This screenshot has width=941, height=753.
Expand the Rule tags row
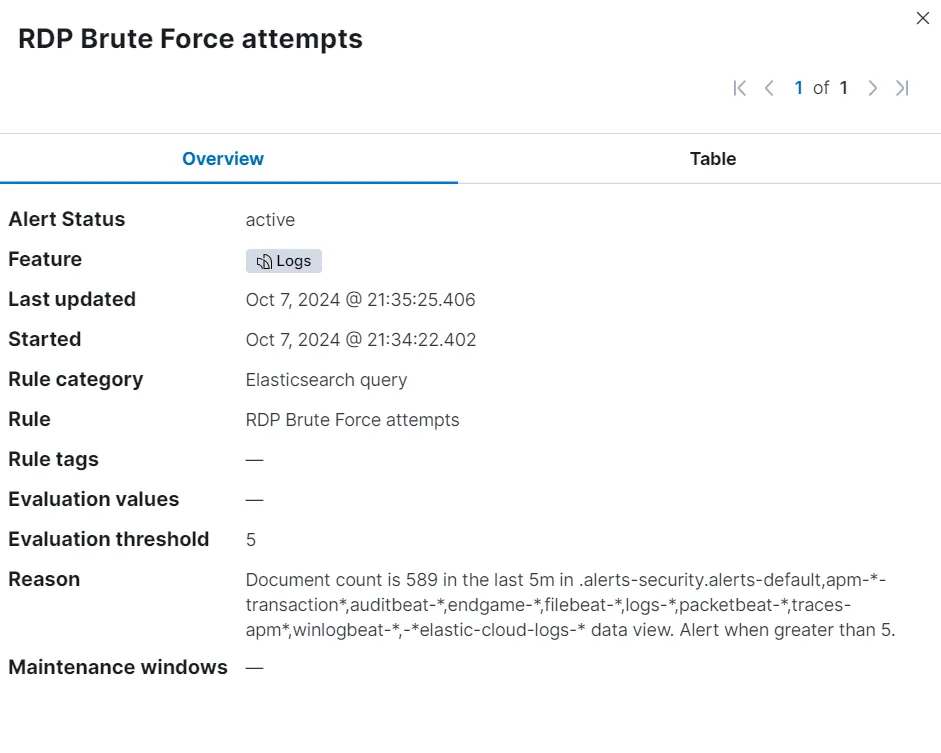254,460
